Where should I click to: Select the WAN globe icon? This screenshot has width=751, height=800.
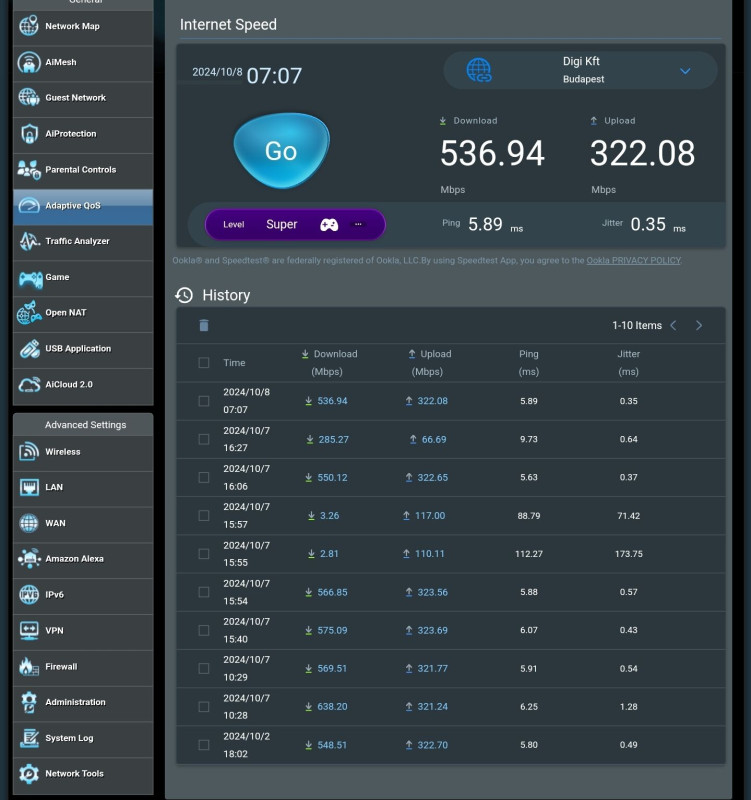point(29,523)
